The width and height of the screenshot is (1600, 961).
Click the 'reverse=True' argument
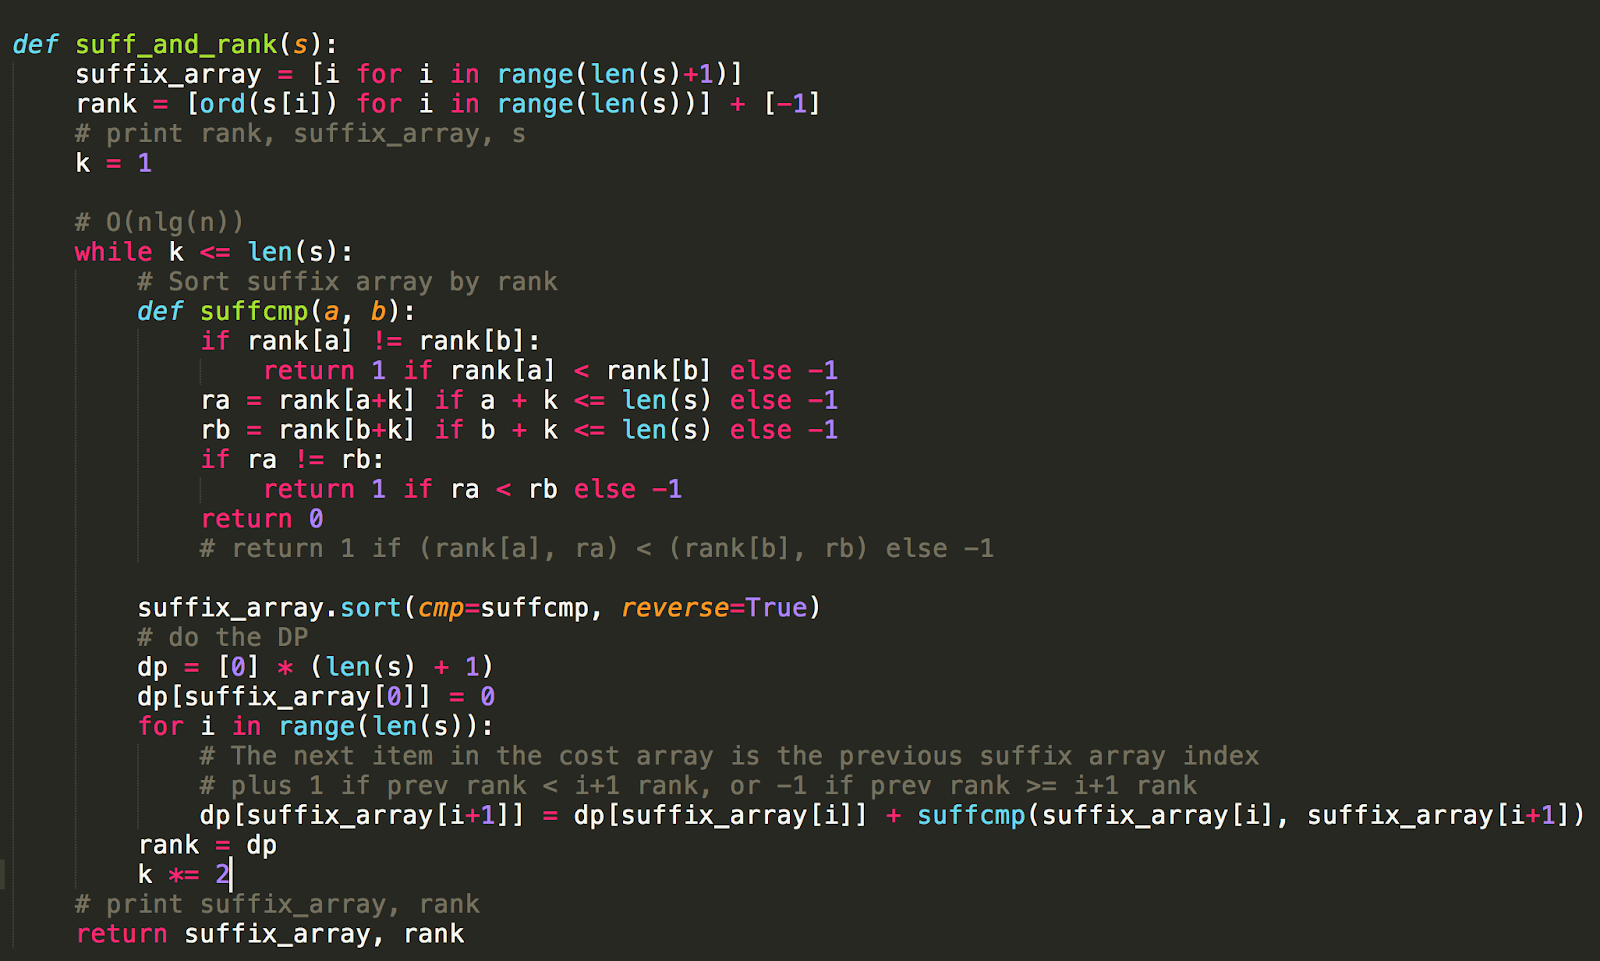tap(714, 608)
